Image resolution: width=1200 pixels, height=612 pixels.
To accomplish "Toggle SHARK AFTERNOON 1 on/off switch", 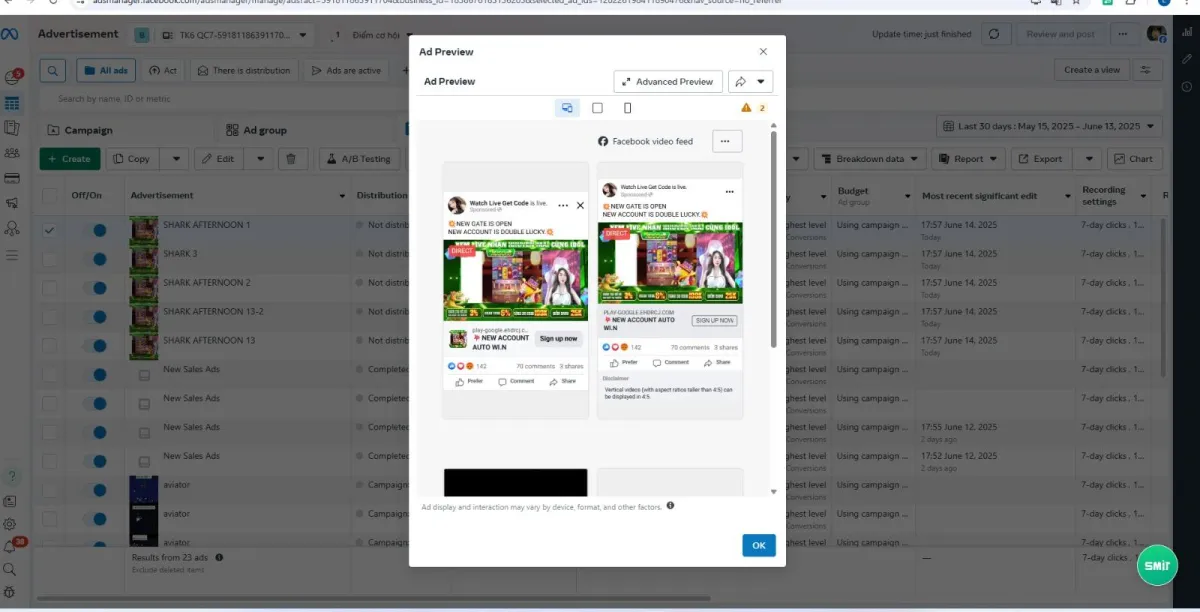I will [94, 230].
